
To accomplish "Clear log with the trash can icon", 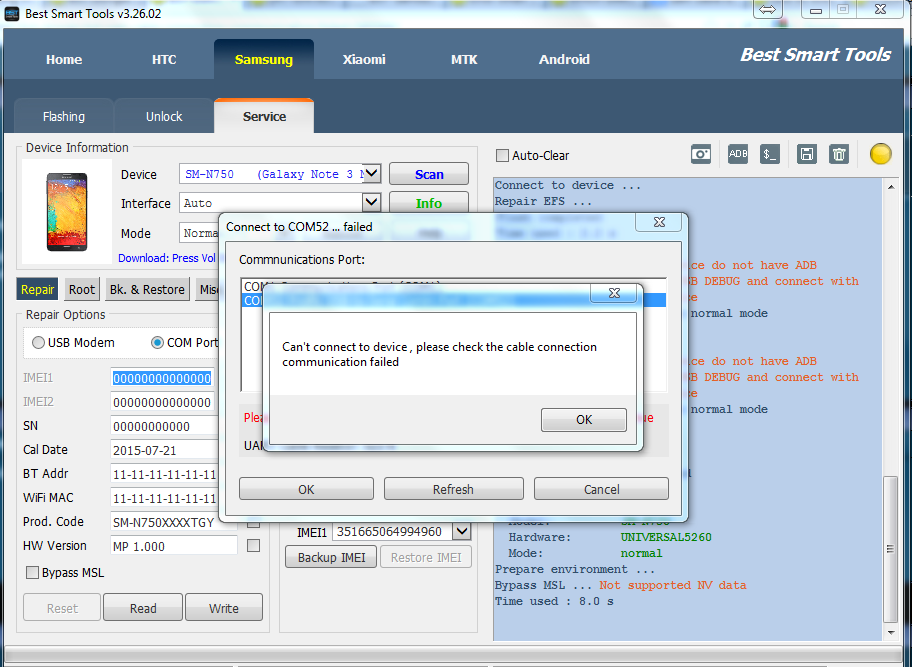I will 839,154.
